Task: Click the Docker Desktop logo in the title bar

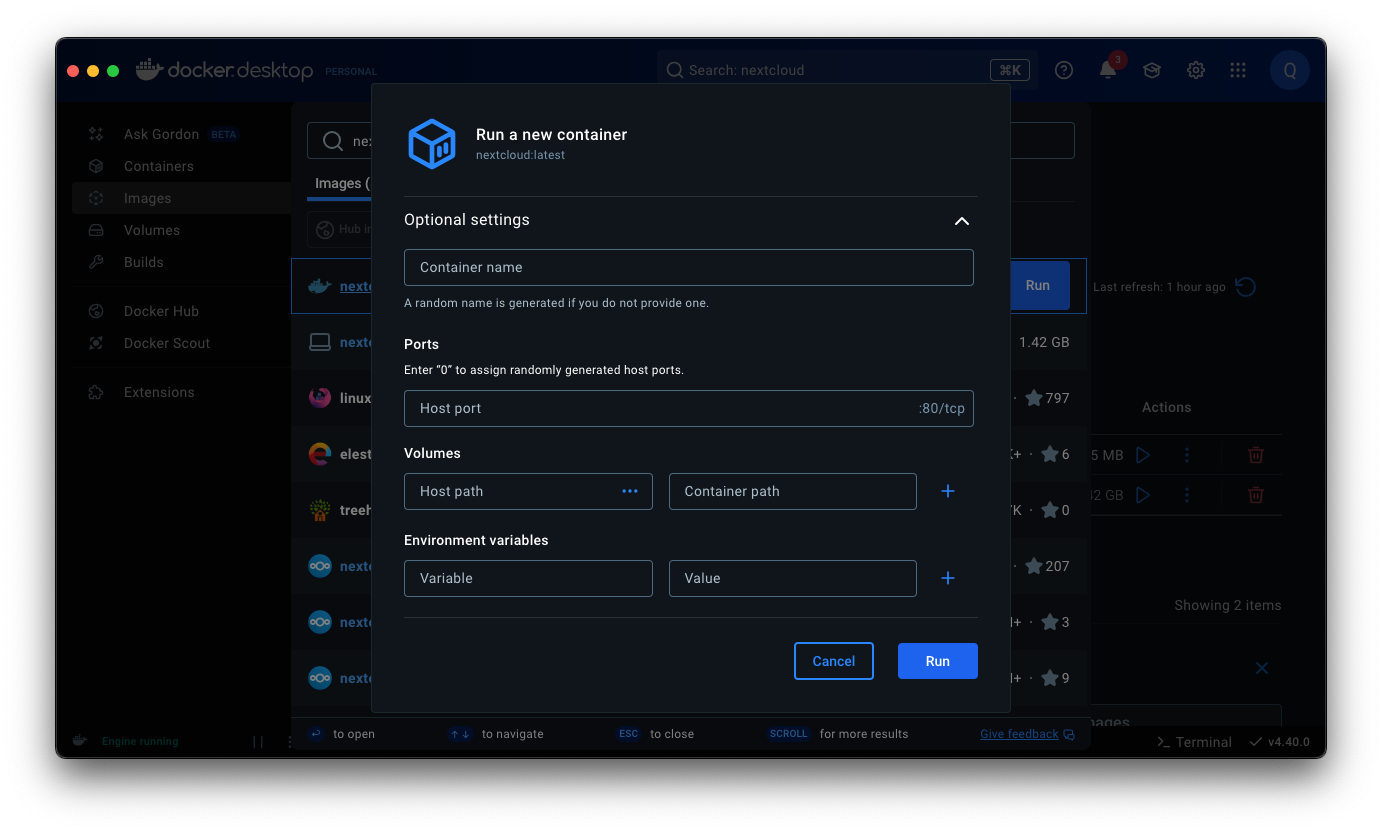Action: [225, 70]
